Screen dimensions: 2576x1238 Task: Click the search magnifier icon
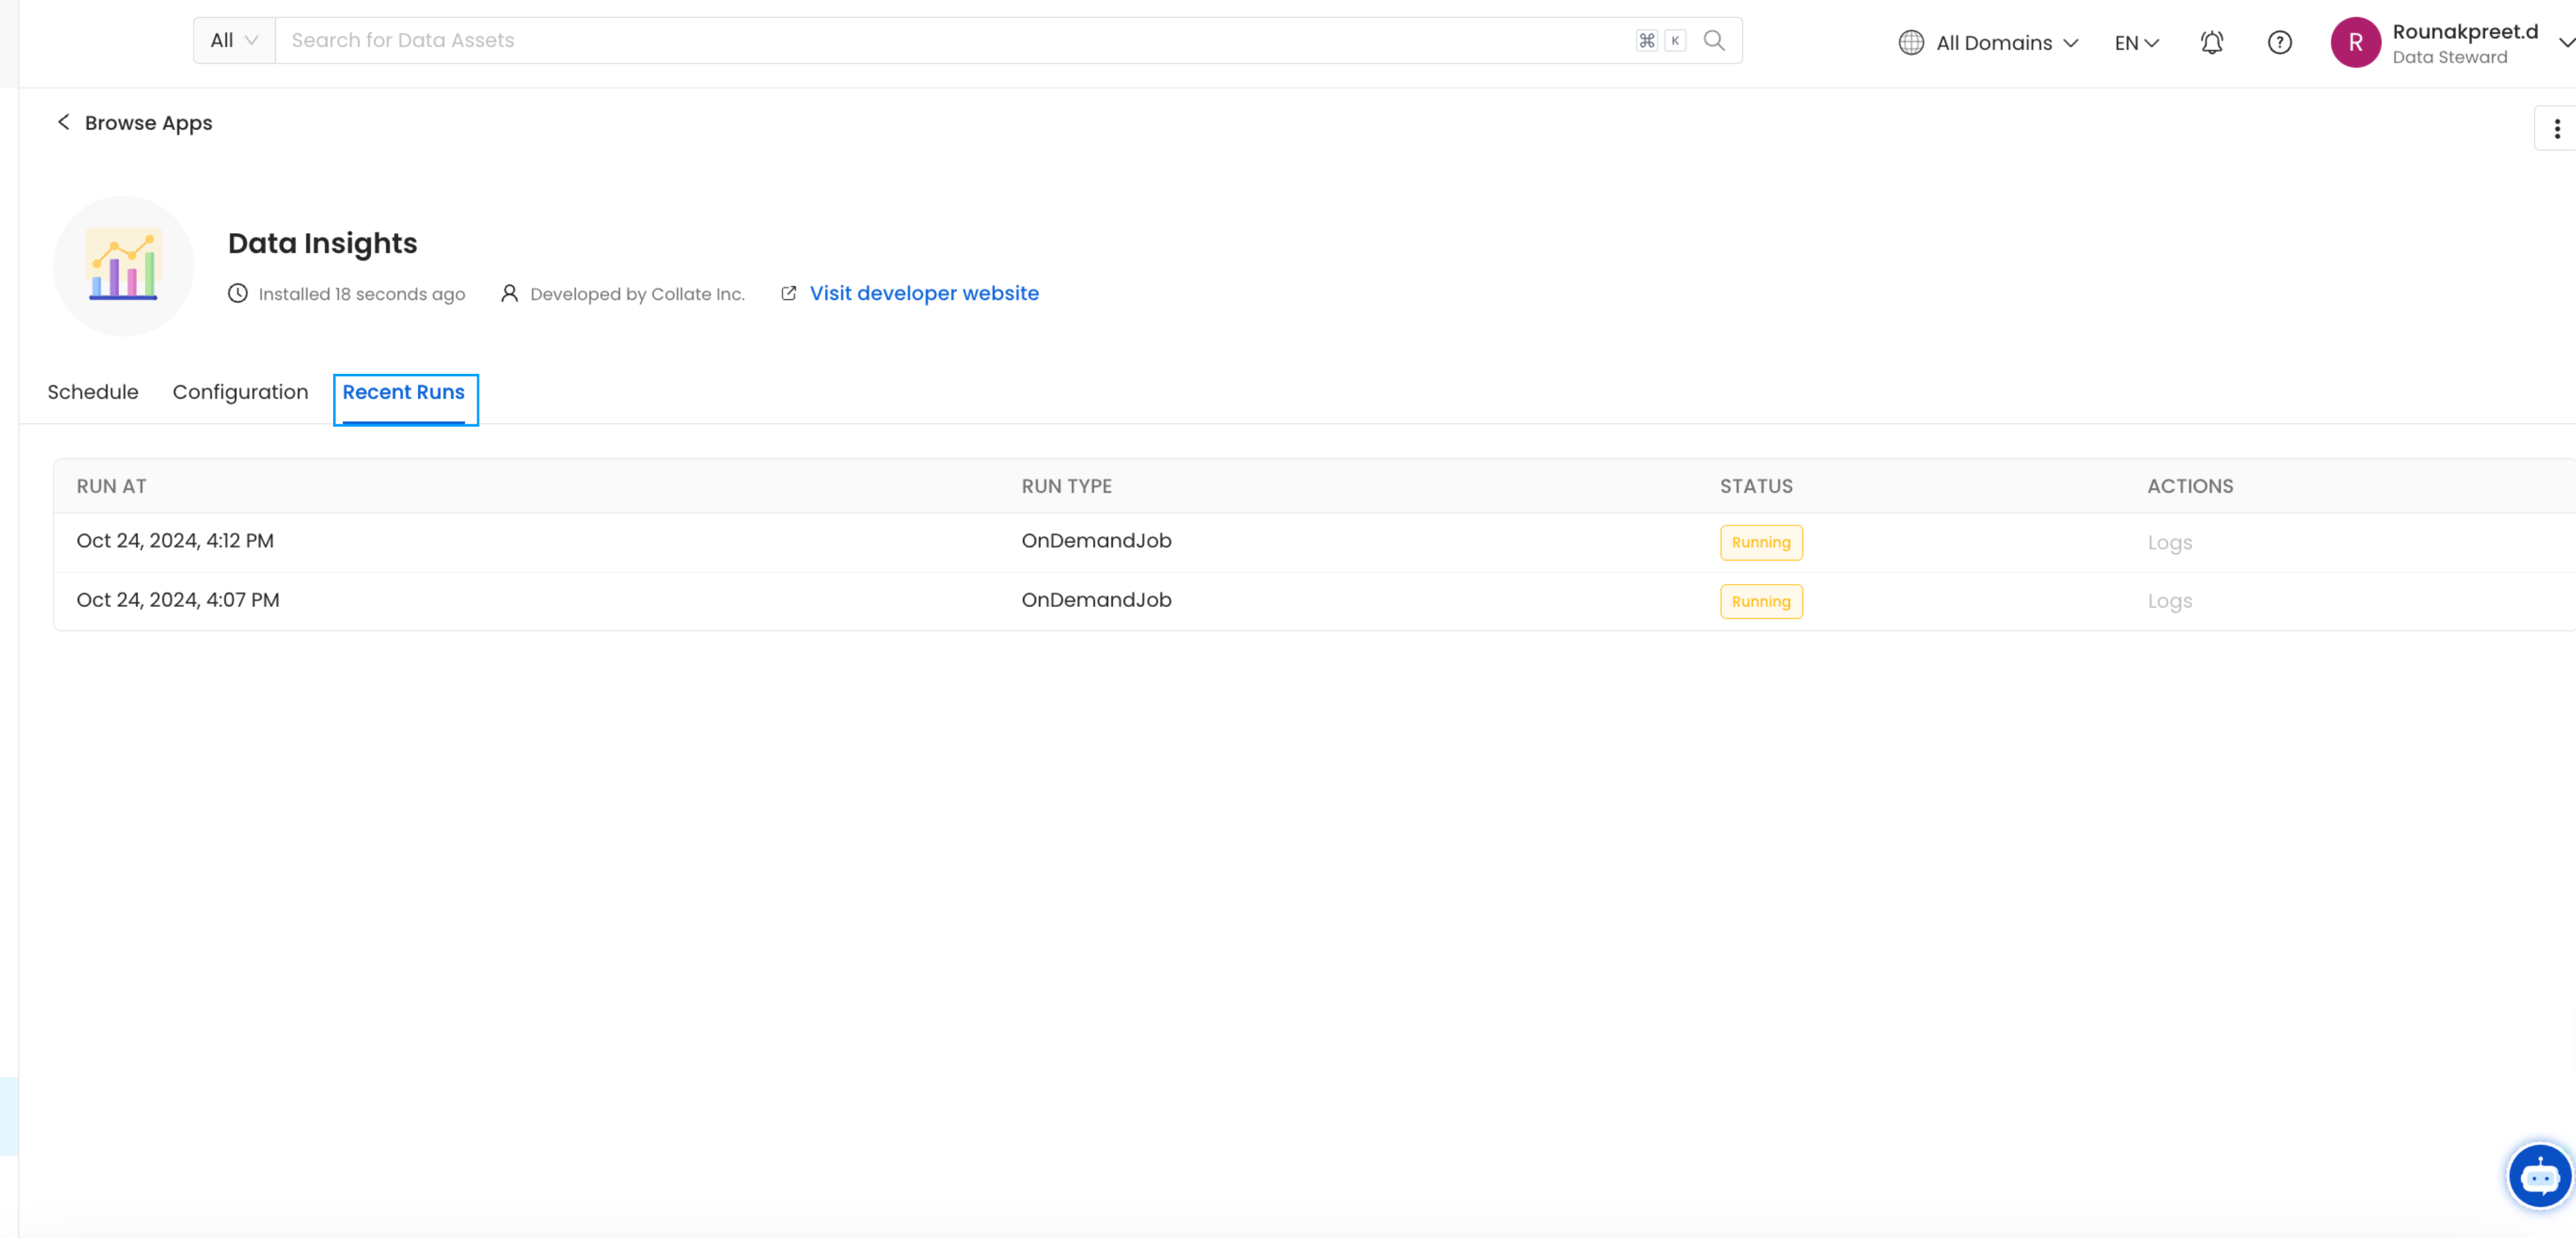click(1714, 40)
